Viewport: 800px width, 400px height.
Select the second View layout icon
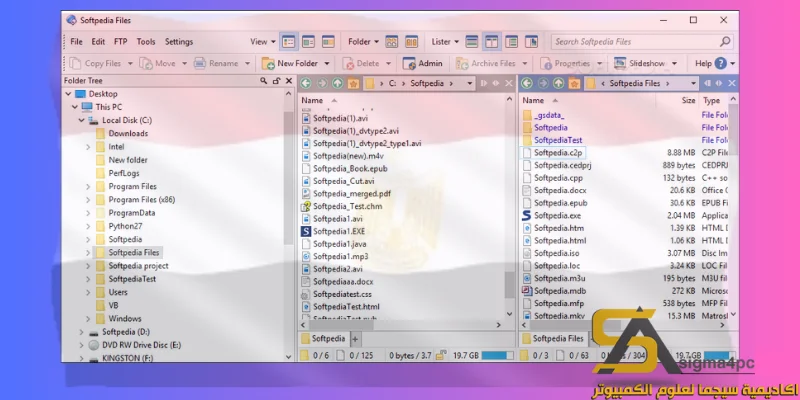[x=308, y=42]
